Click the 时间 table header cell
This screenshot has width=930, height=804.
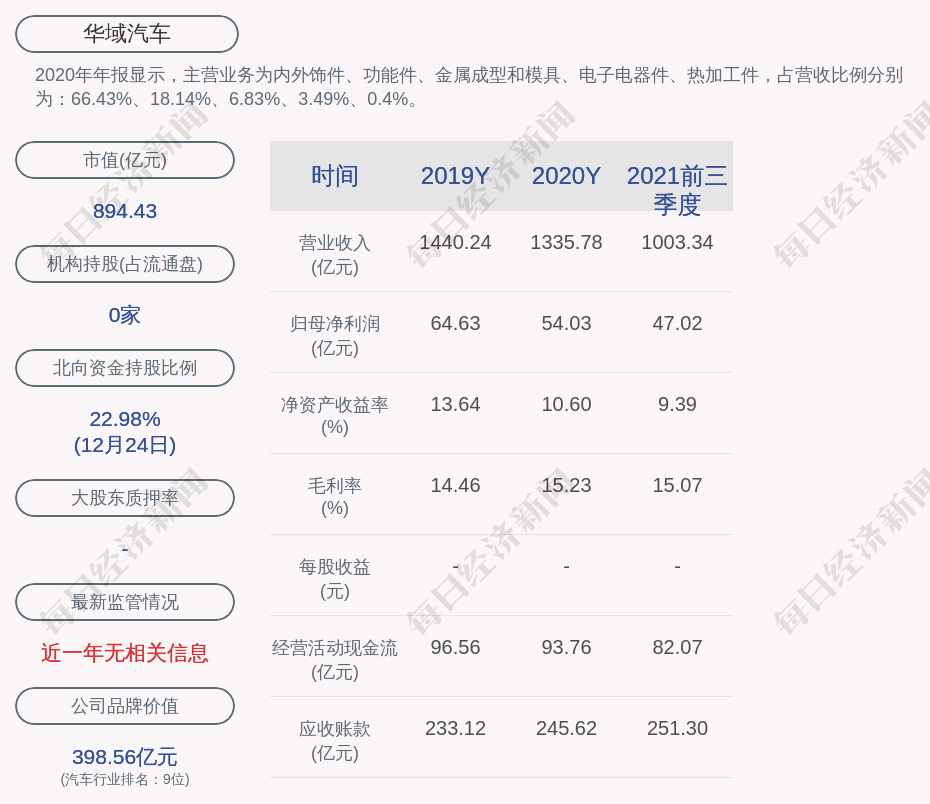coord(334,176)
